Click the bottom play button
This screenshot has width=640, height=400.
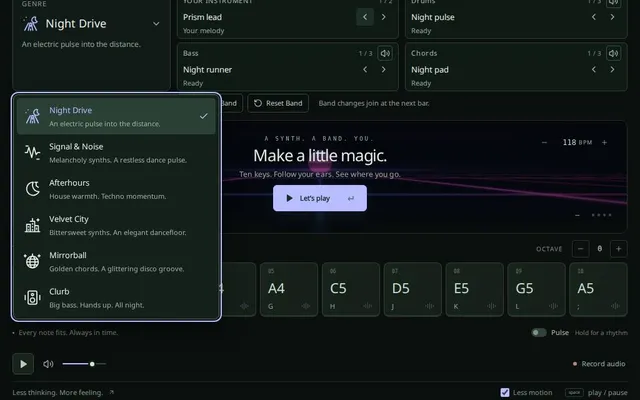(x=23, y=364)
